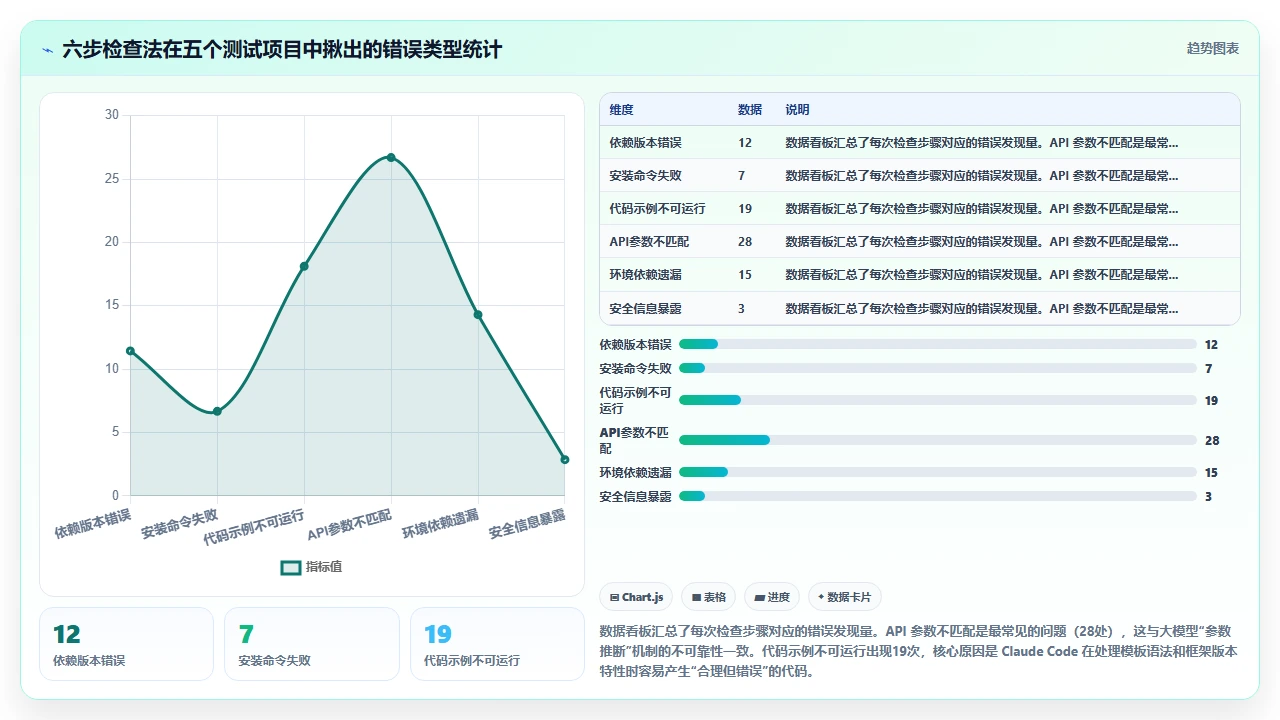
Task: Click the 依赖版本错误 x-axis label on chart
Action: click(x=93, y=524)
